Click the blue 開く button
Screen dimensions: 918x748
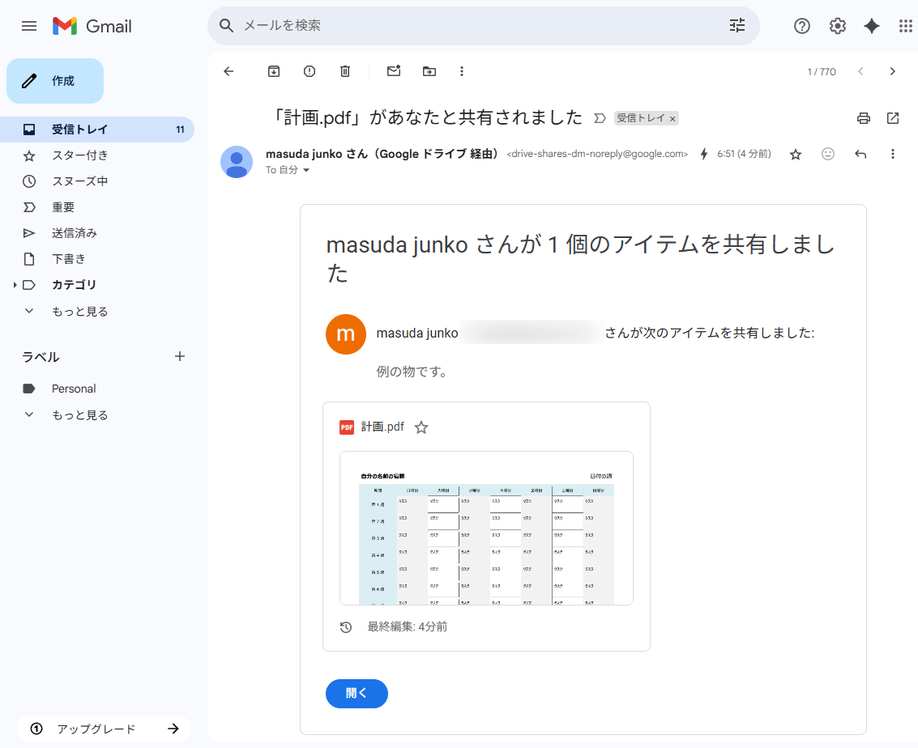point(356,693)
